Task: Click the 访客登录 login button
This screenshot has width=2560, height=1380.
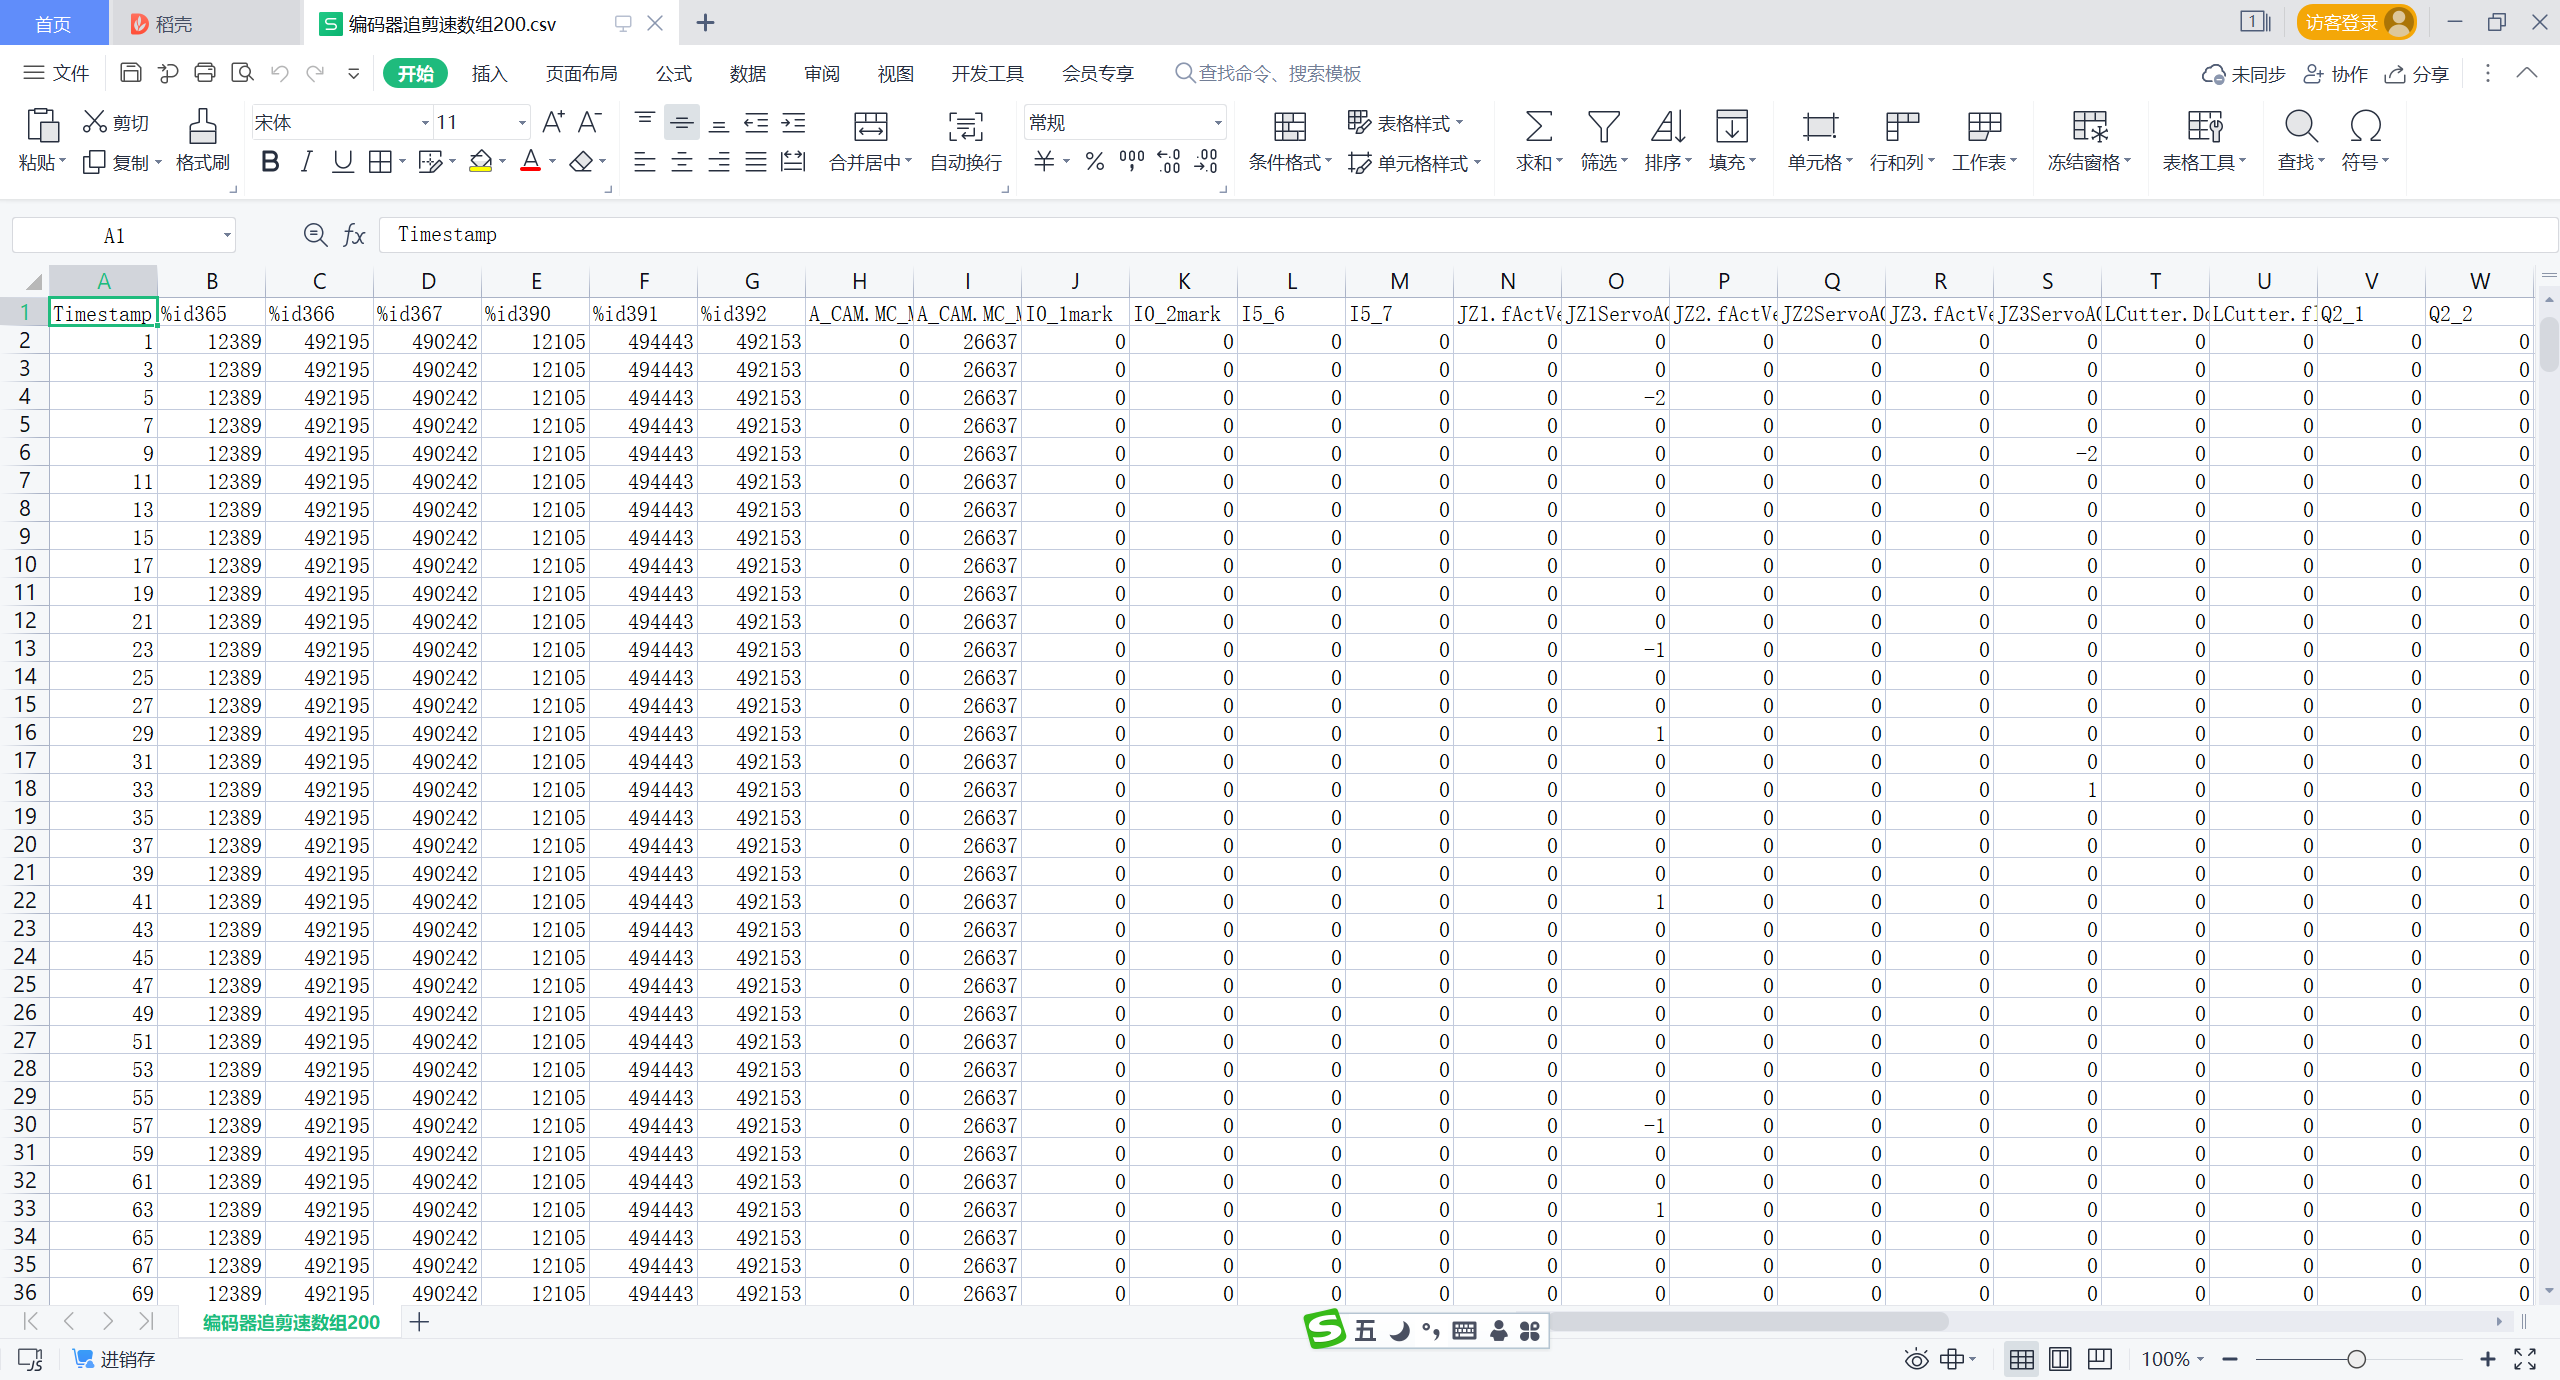Action: click(2356, 22)
